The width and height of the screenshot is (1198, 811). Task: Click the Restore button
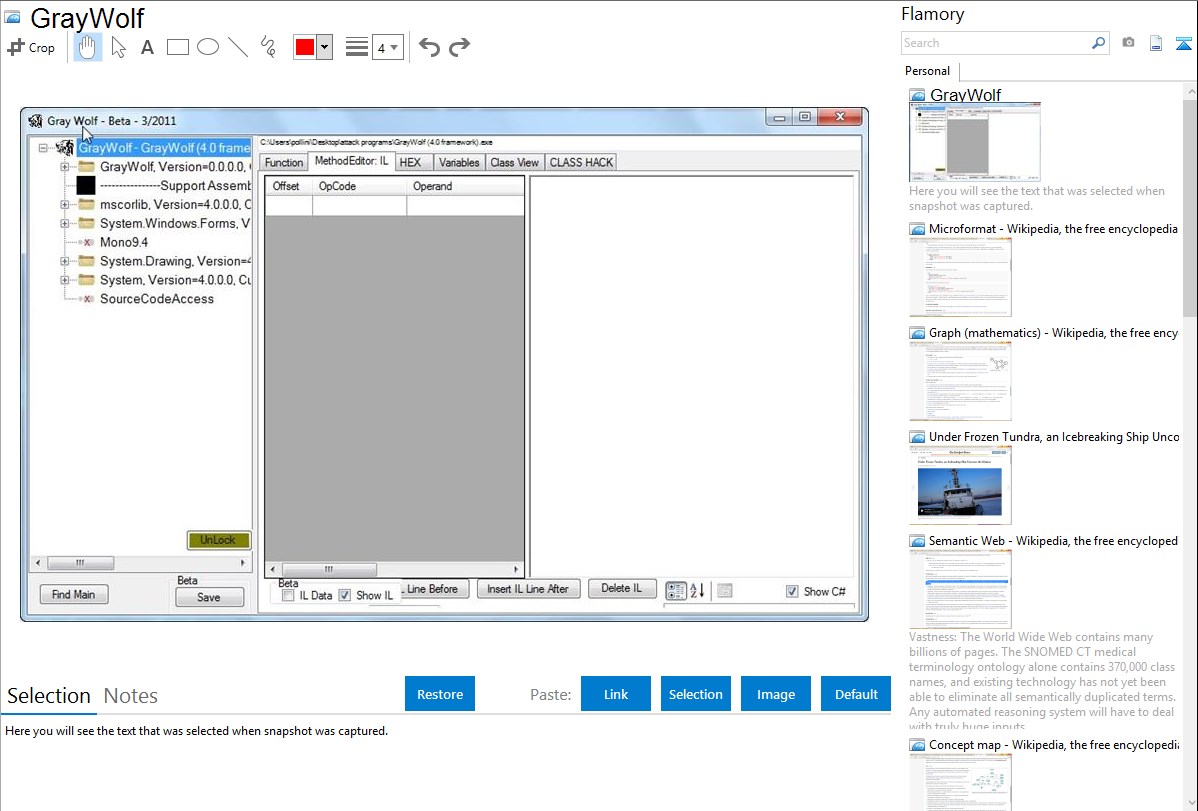click(440, 694)
